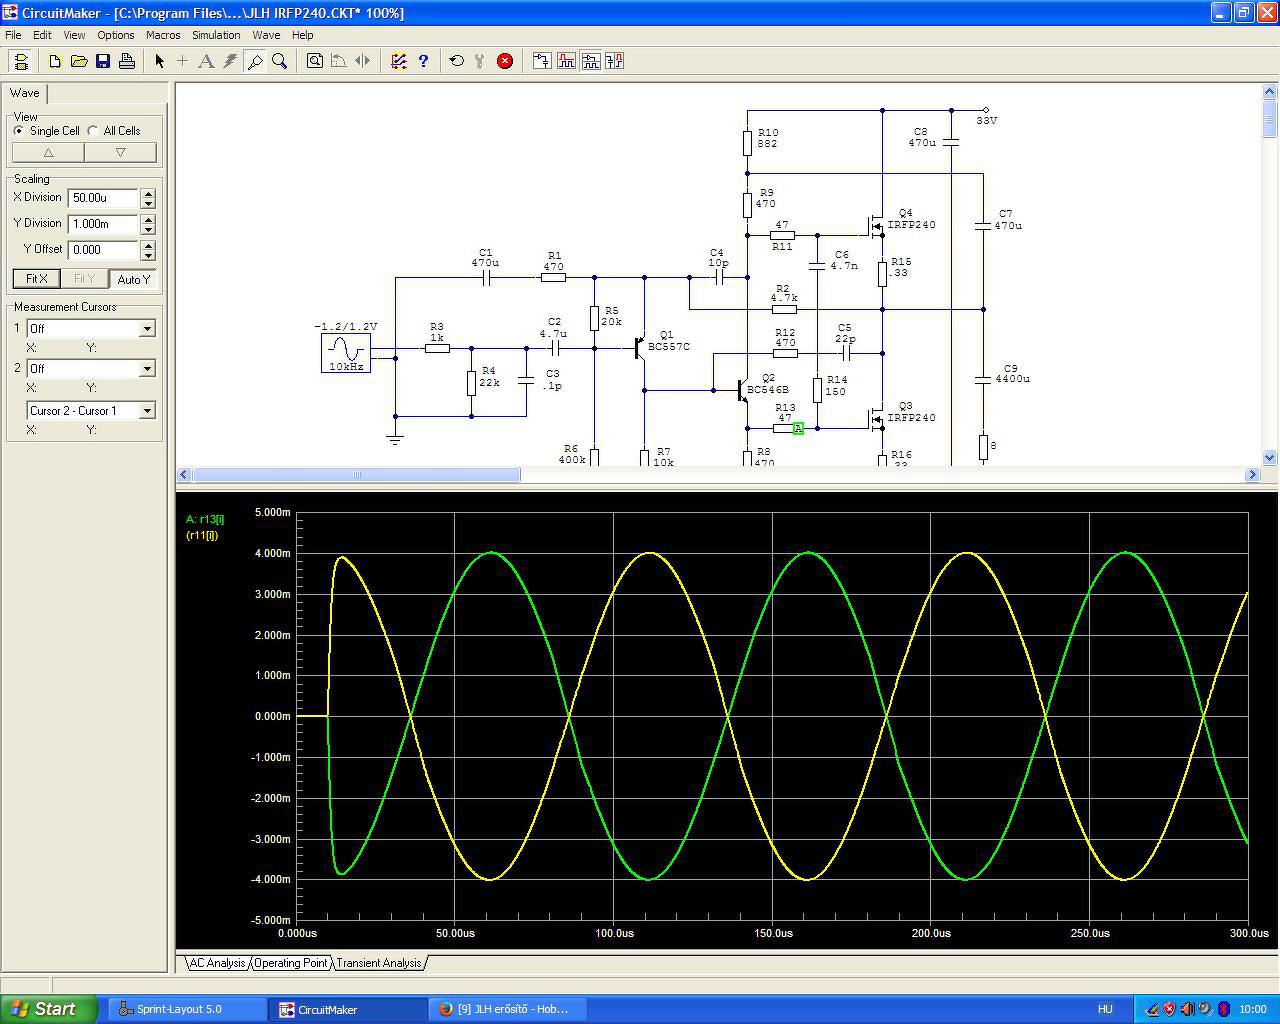Select the Probe tool in toolbar
The image size is (1280, 1024).
coord(255,61)
